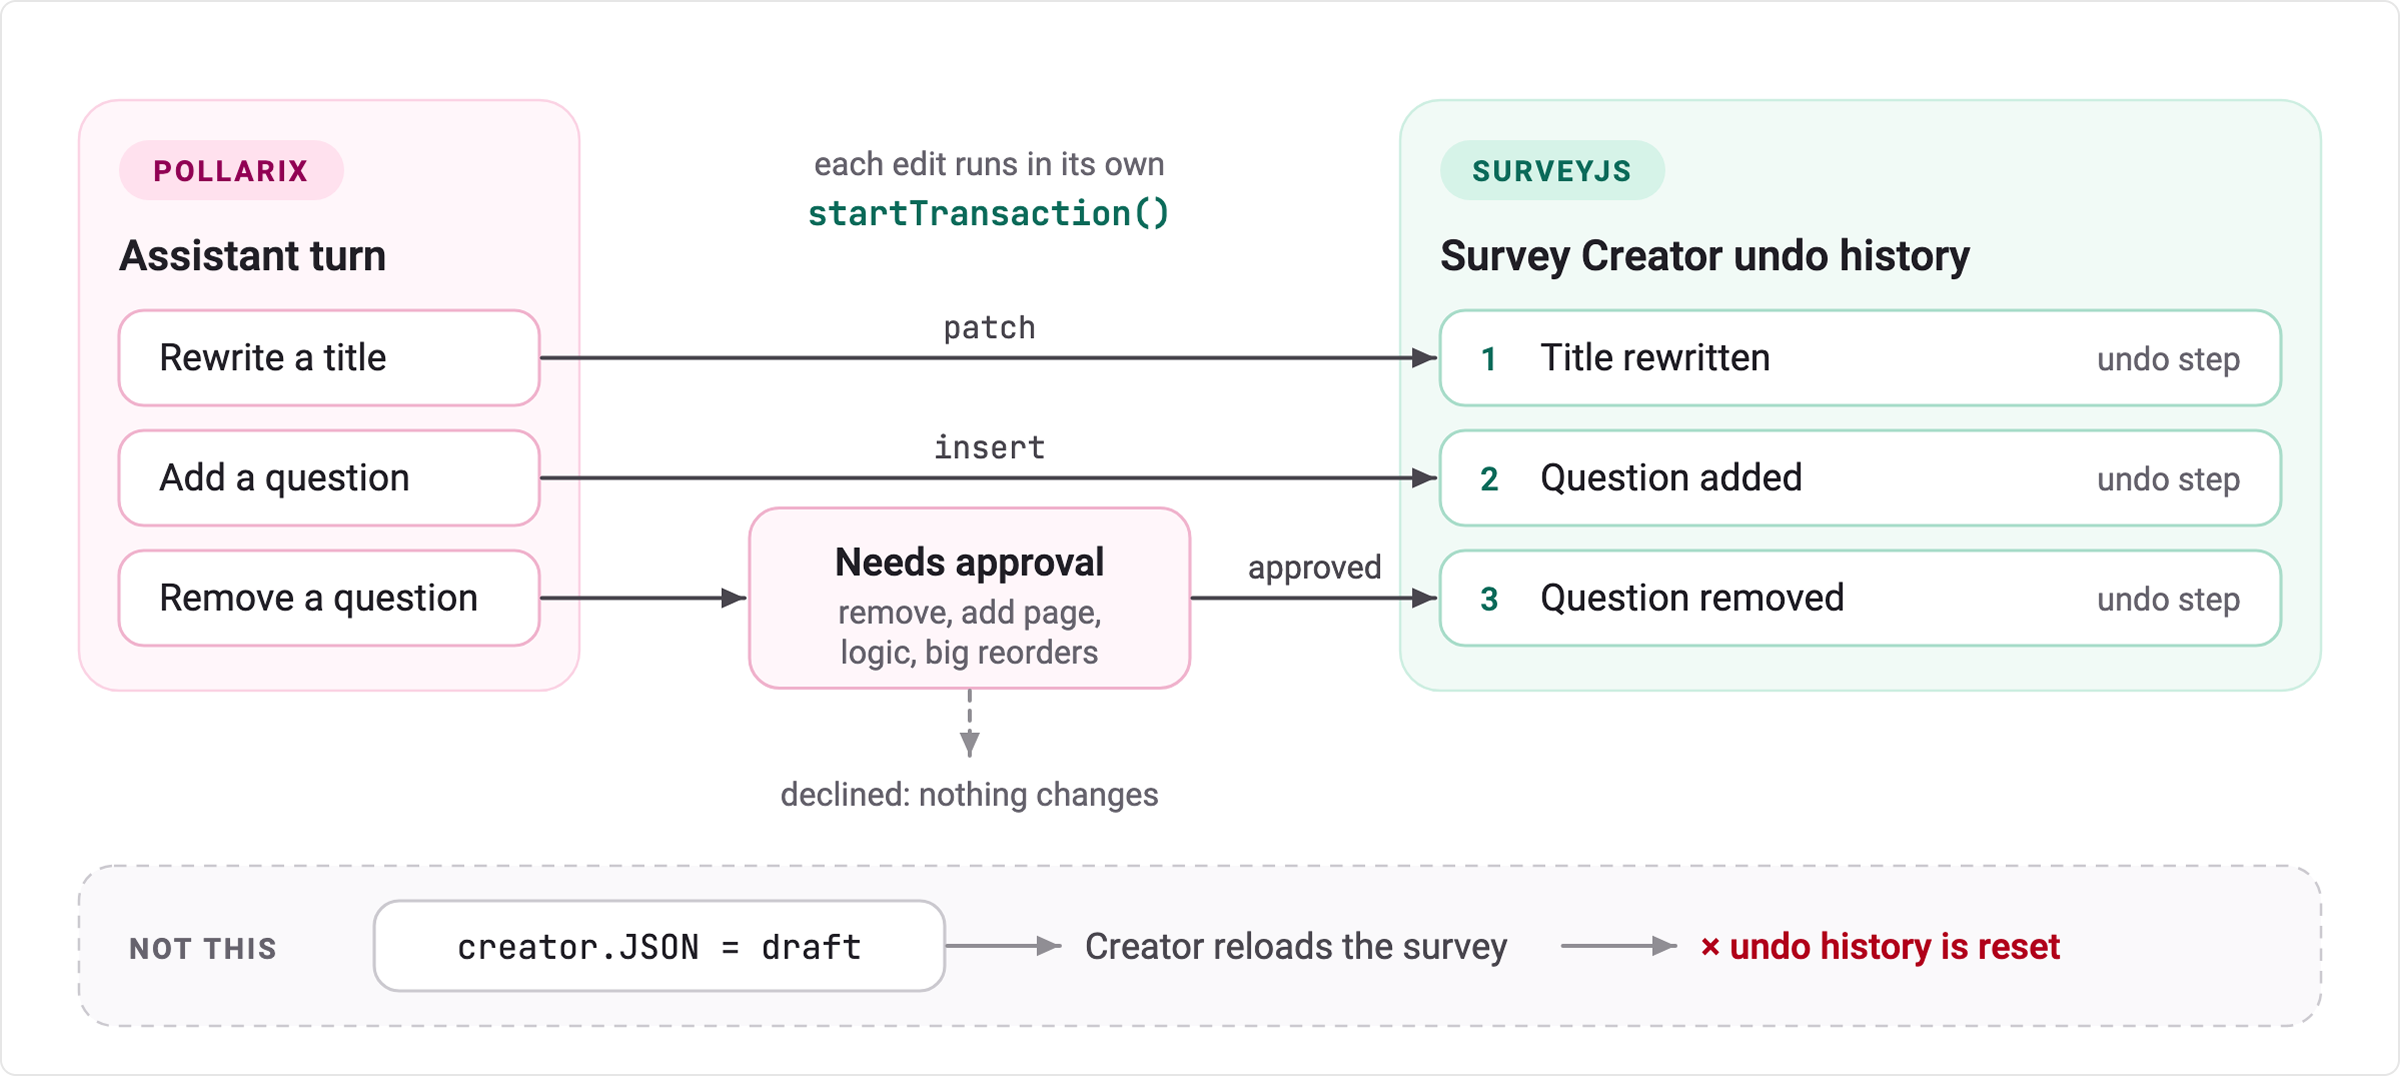Click the POLLARIX badge label
This screenshot has height=1076, width=2400.
click(x=231, y=171)
